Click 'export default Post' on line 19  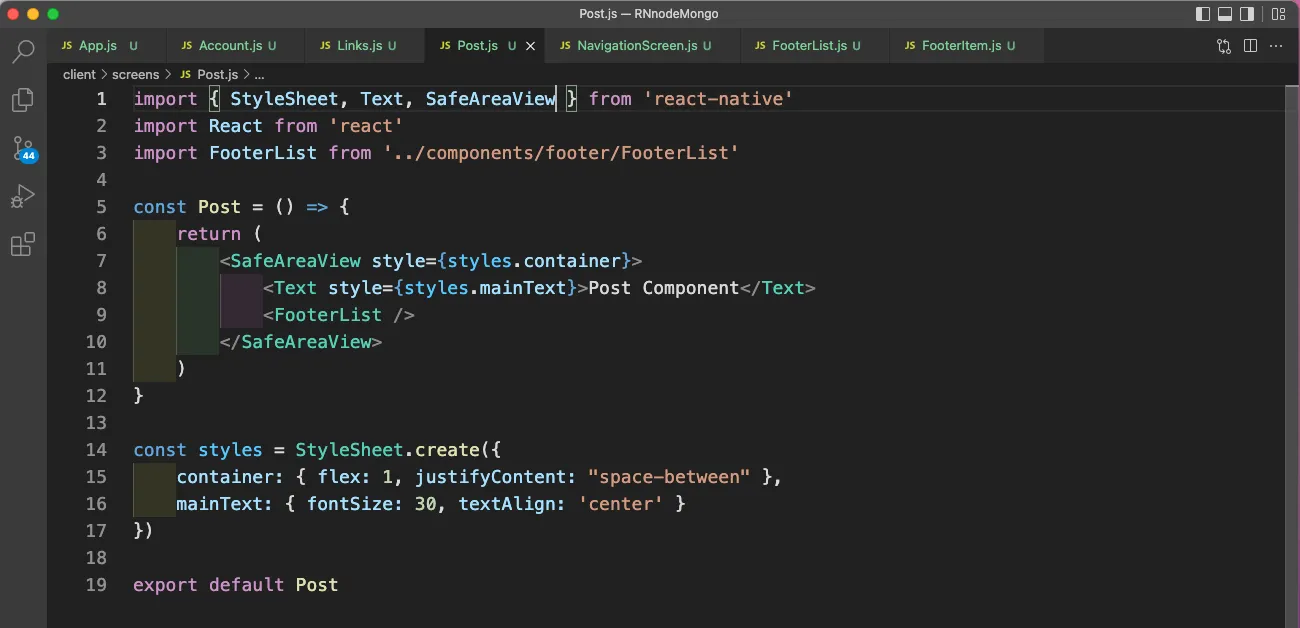(236, 585)
